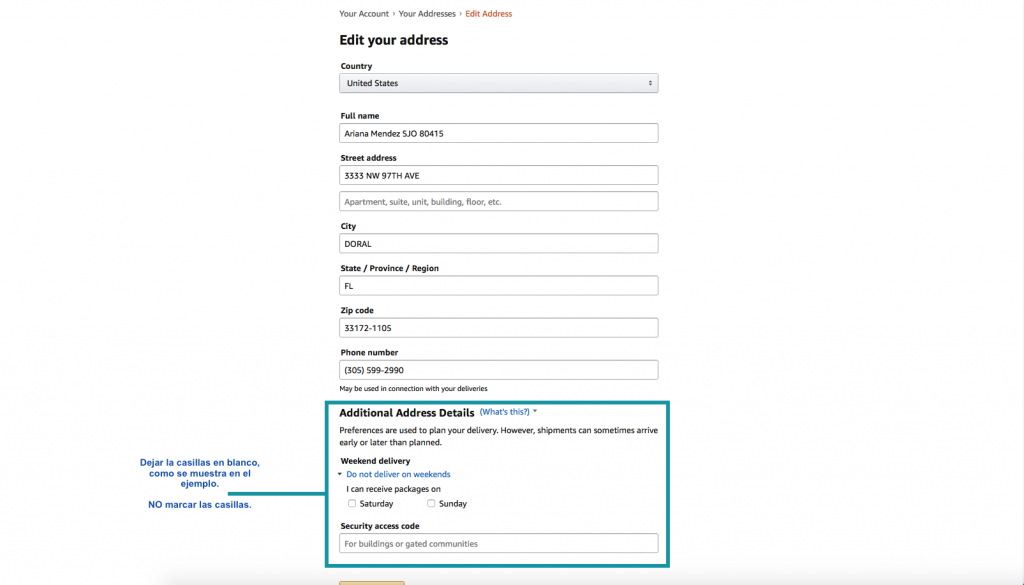Click the Full name input field
Screen dimensions: 1024x585
[498, 133]
